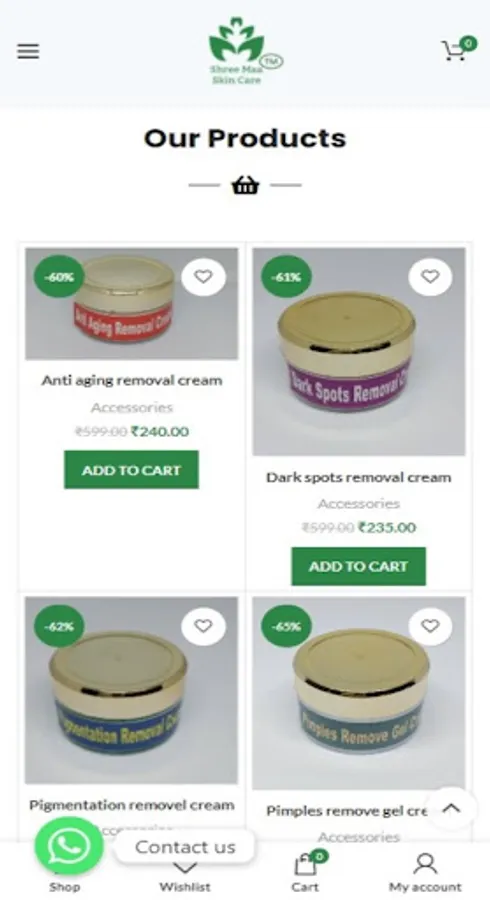Open the hamburger menu
The image size is (490, 900).
(x=28, y=52)
